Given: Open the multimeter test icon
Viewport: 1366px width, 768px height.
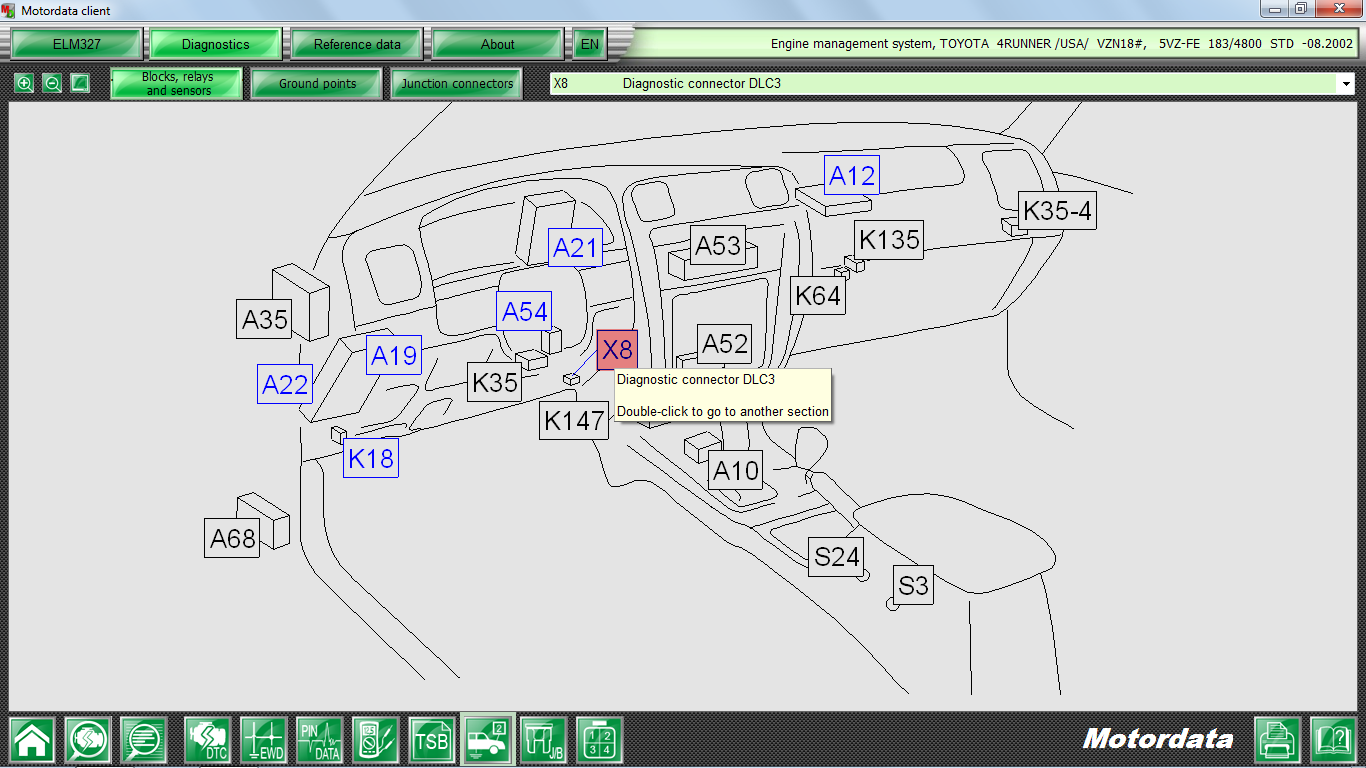Looking at the screenshot, I should (376, 740).
